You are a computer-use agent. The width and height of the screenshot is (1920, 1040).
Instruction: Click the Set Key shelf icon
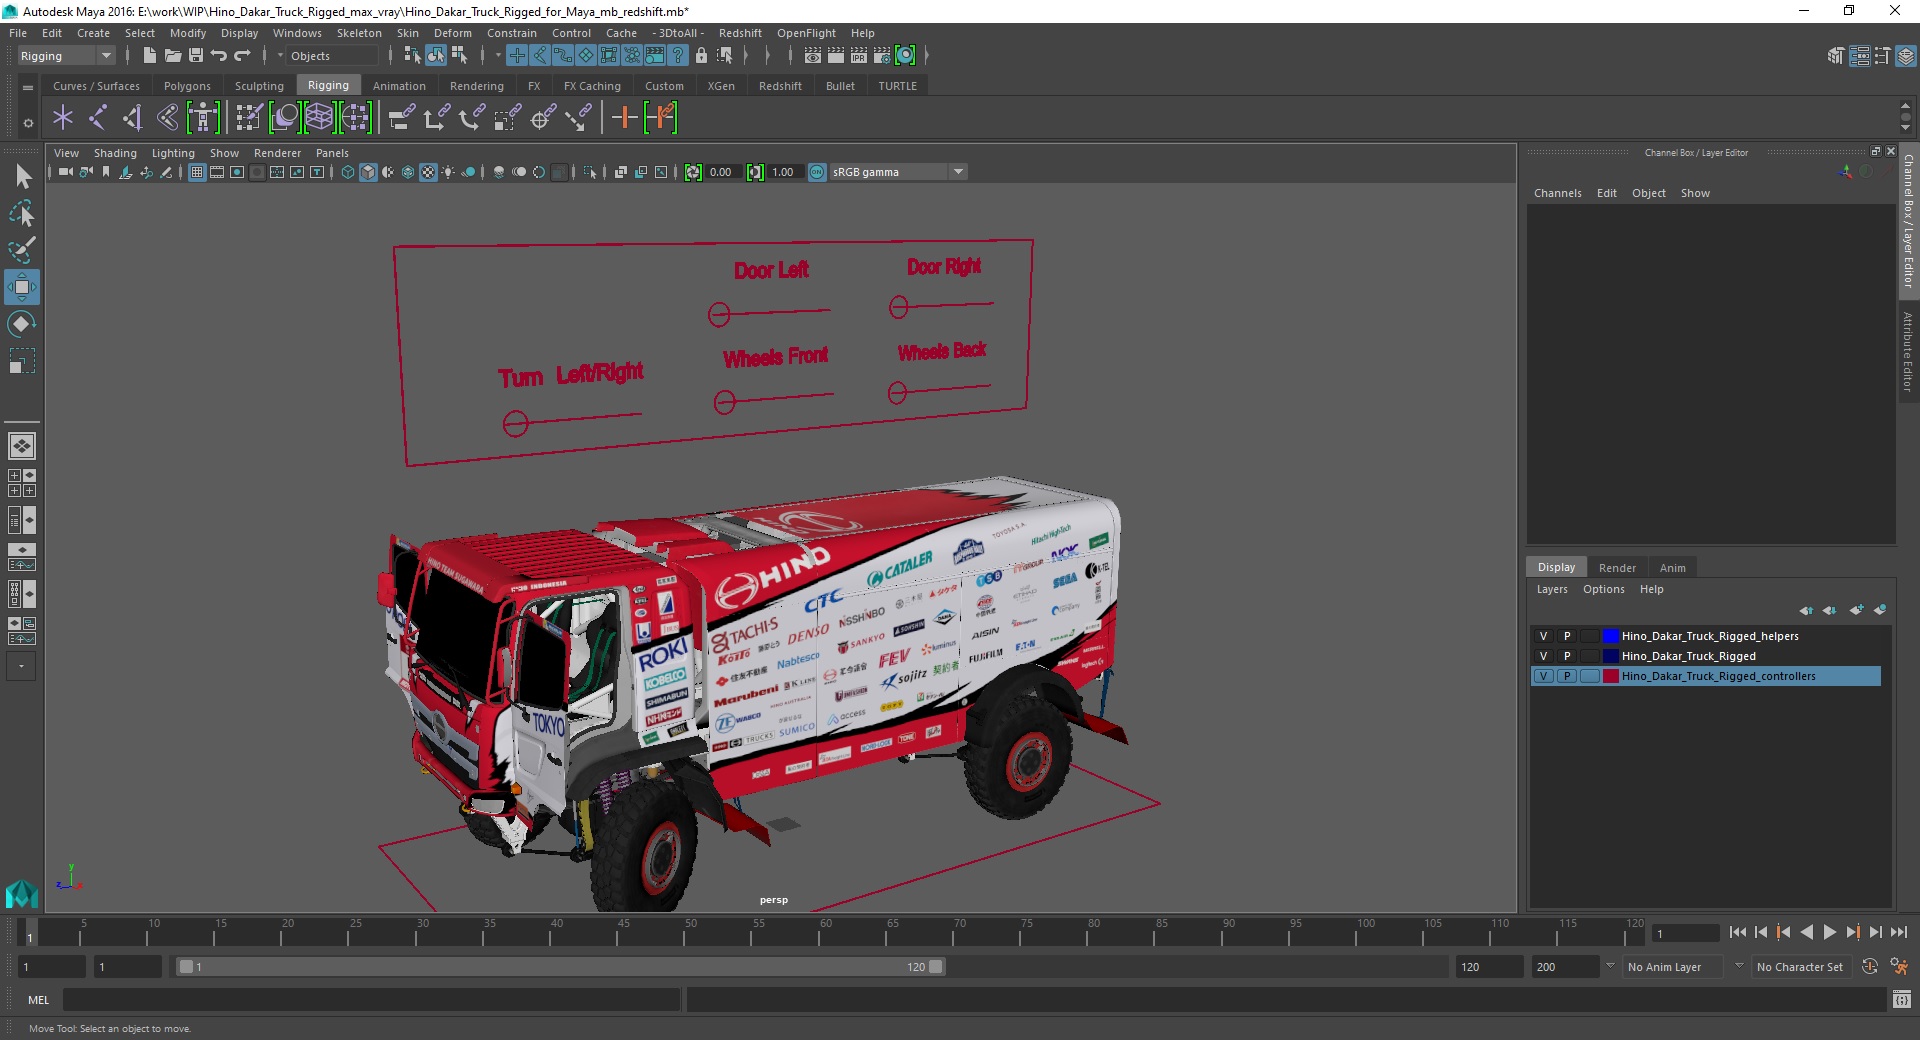click(624, 118)
